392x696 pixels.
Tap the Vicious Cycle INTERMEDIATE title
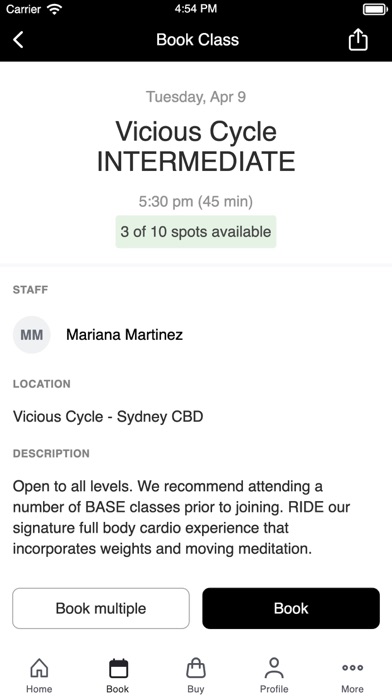tap(196, 146)
